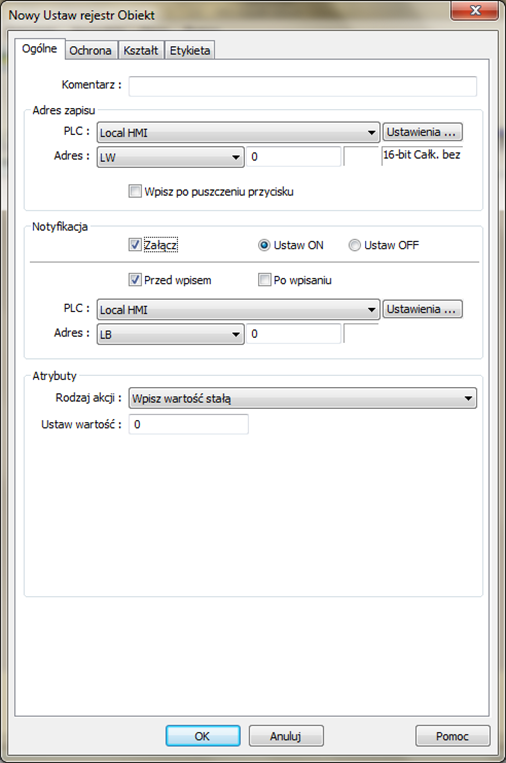Check the Po wpisaniu checkbox
Viewport: 506px width, 763px height.
coord(264,279)
